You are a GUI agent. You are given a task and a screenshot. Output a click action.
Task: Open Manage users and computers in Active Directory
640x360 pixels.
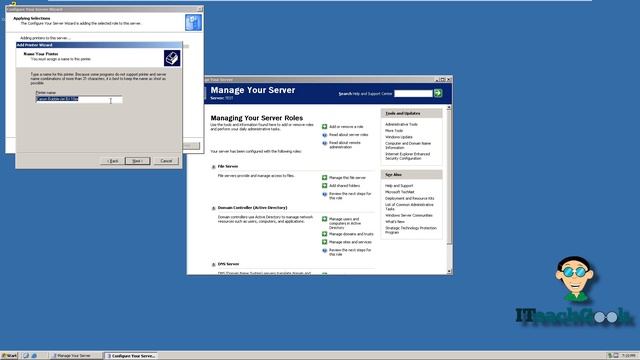click(x=345, y=223)
